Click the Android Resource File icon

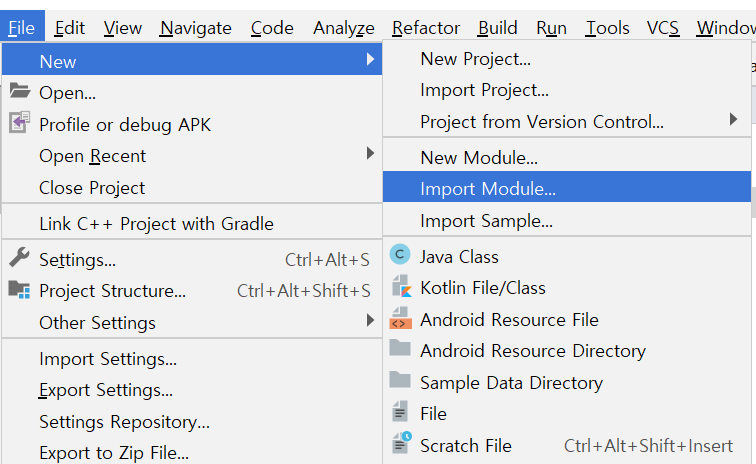pos(400,318)
